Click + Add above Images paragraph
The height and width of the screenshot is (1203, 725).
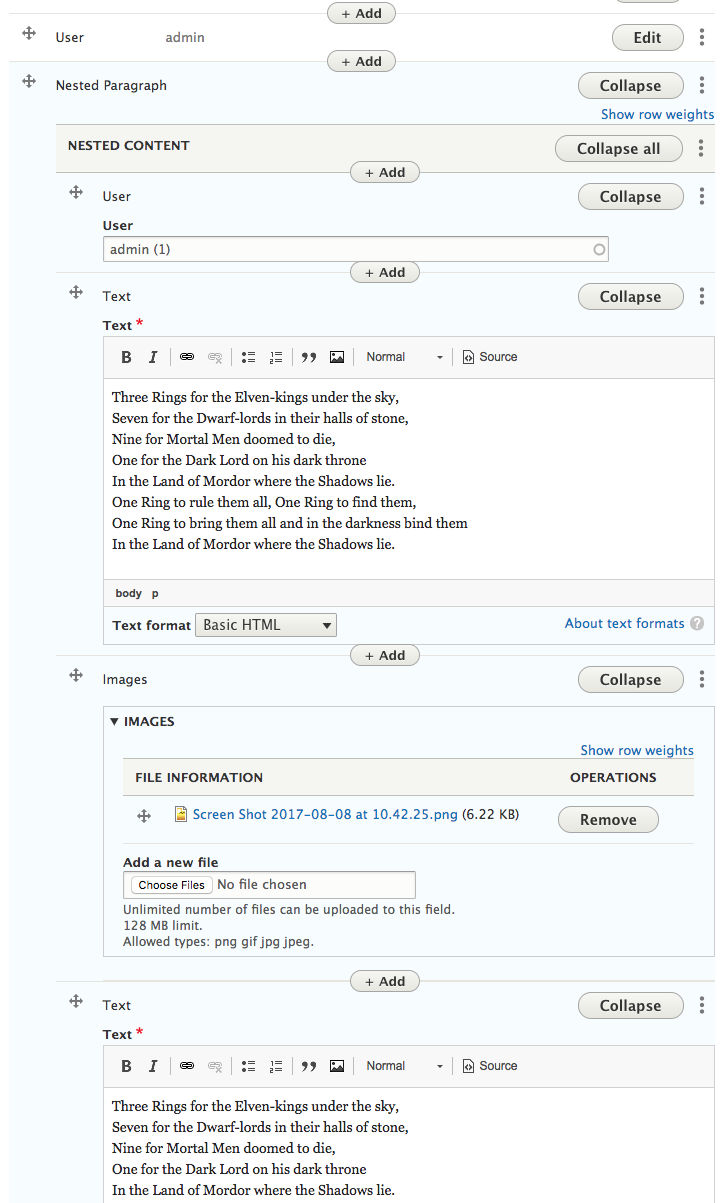(x=385, y=655)
